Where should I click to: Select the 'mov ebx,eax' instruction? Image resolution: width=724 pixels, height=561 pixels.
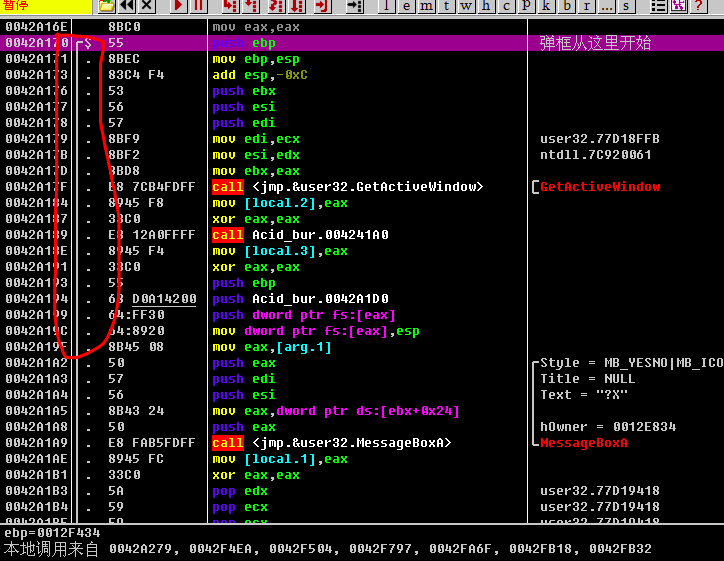(x=256, y=171)
